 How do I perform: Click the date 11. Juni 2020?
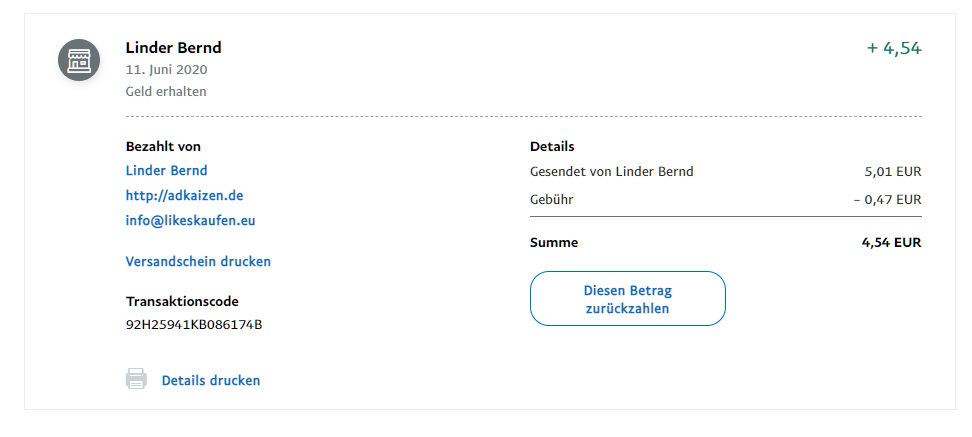[x=166, y=70]
